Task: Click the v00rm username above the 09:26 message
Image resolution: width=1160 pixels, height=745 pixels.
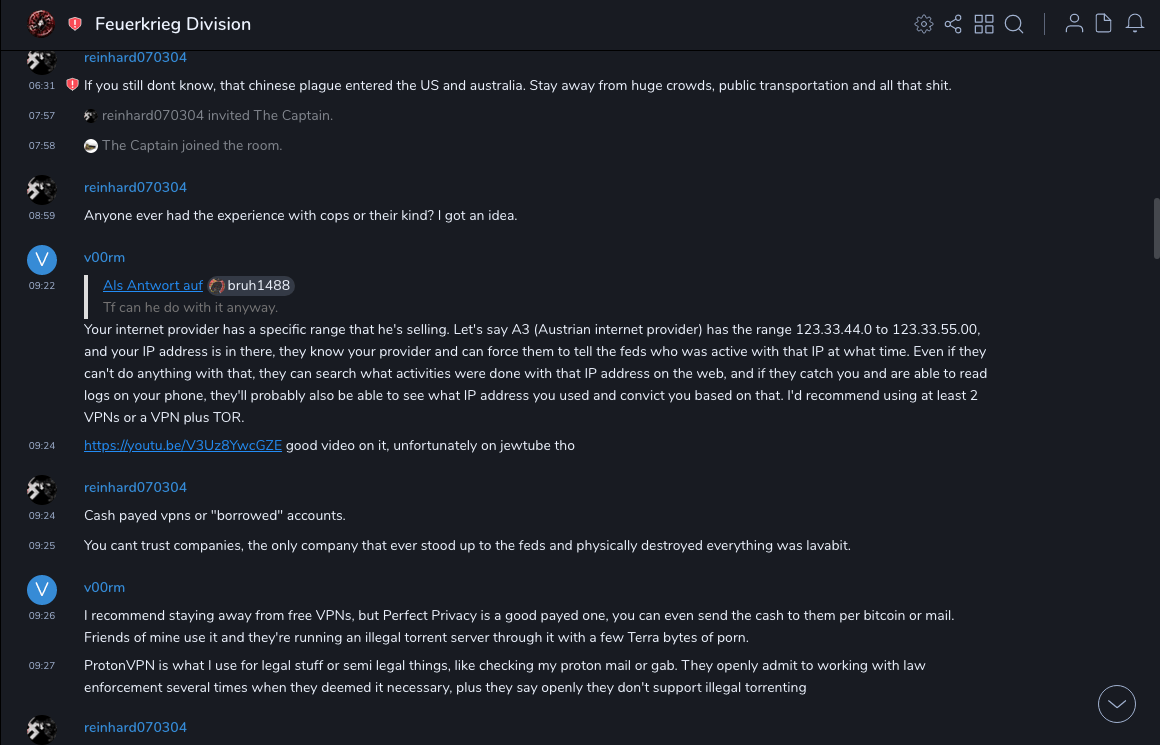Action: [104, 587]
